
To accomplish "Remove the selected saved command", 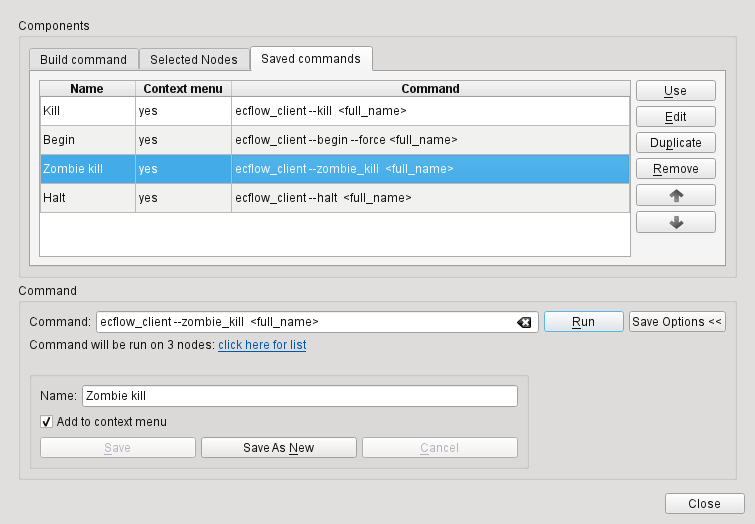I will coord(675,169).
